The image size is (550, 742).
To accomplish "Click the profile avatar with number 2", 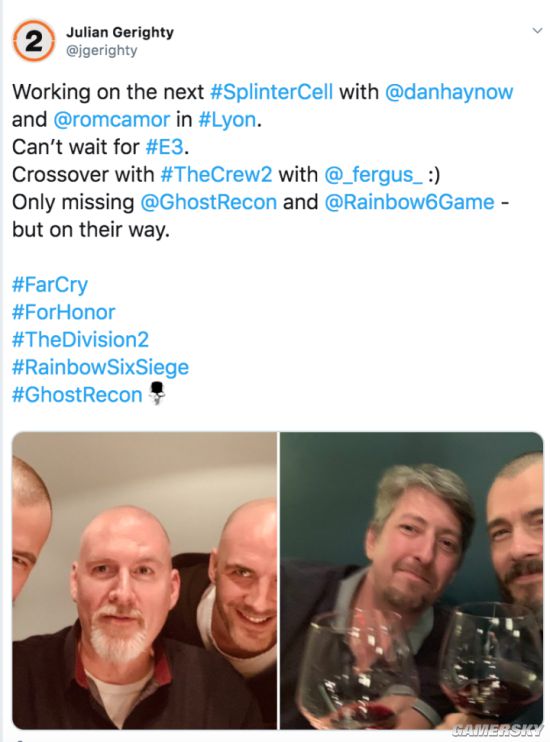I will pyautogui.click(x=33, y=41).
